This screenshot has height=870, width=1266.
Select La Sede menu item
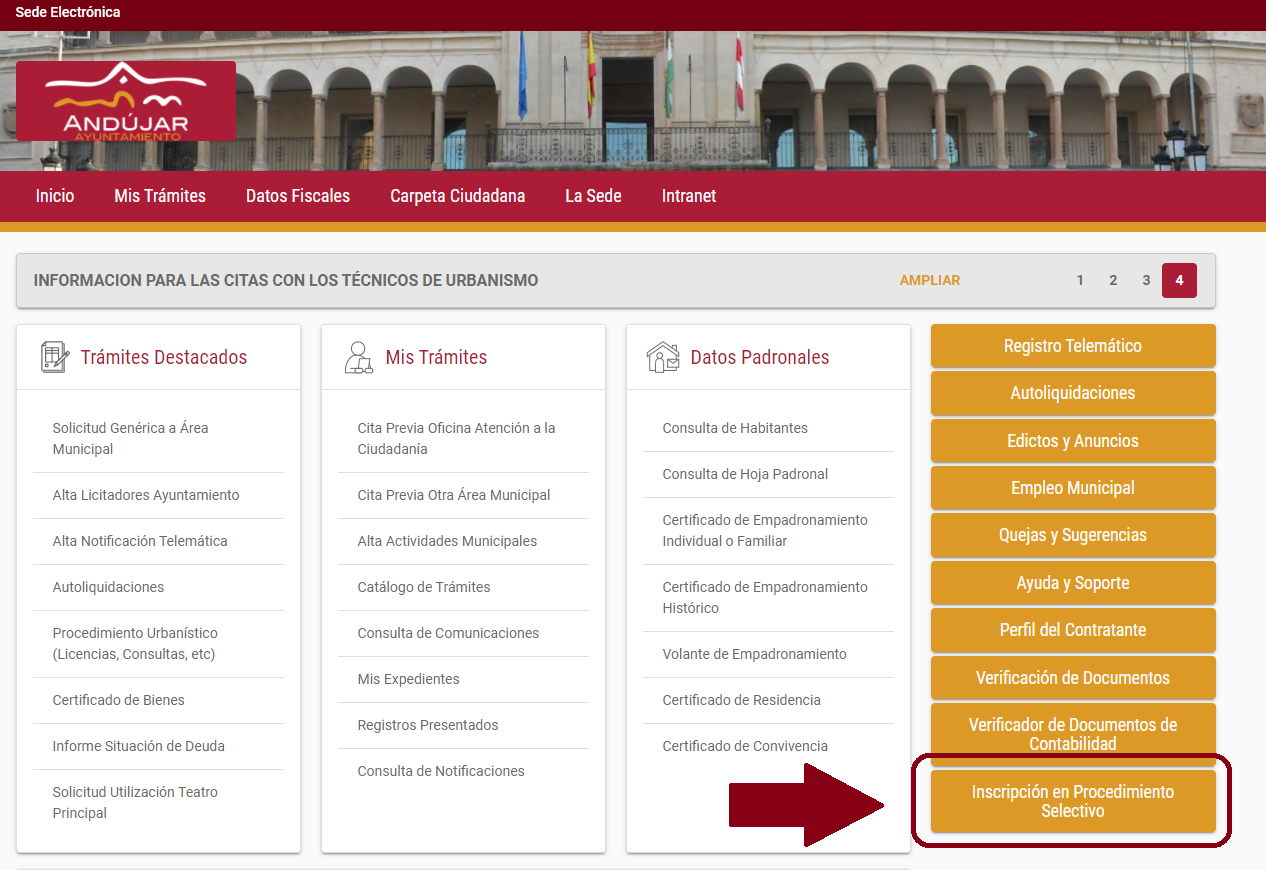(x=593, y=196)
